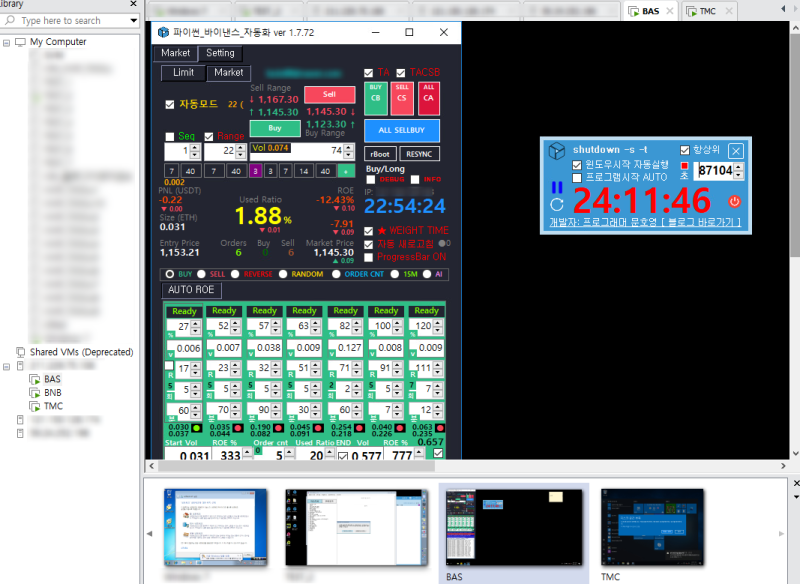Image resolution: width=800 pixels, height=584 pixels.
Task: Click the BAS VM icon in library tree
Action: tap(35, 379)
